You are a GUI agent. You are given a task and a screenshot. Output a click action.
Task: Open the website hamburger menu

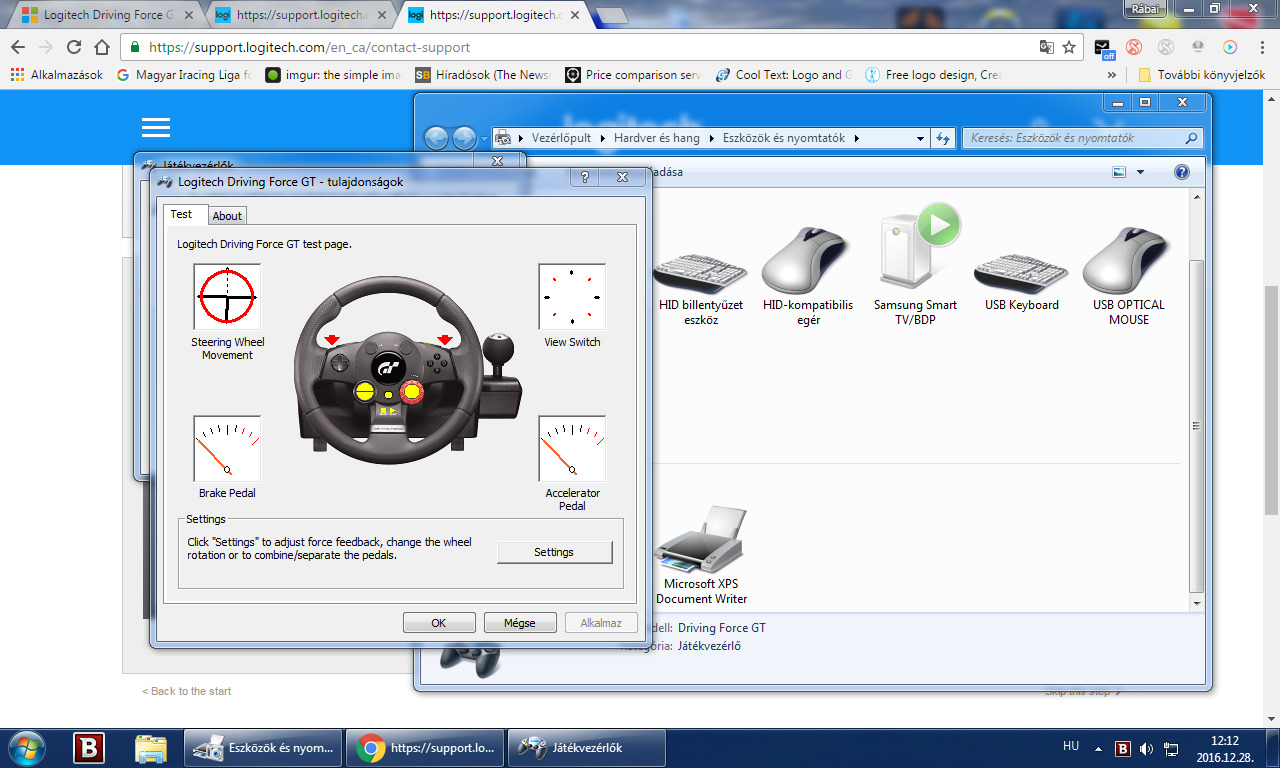coord(156,127)
